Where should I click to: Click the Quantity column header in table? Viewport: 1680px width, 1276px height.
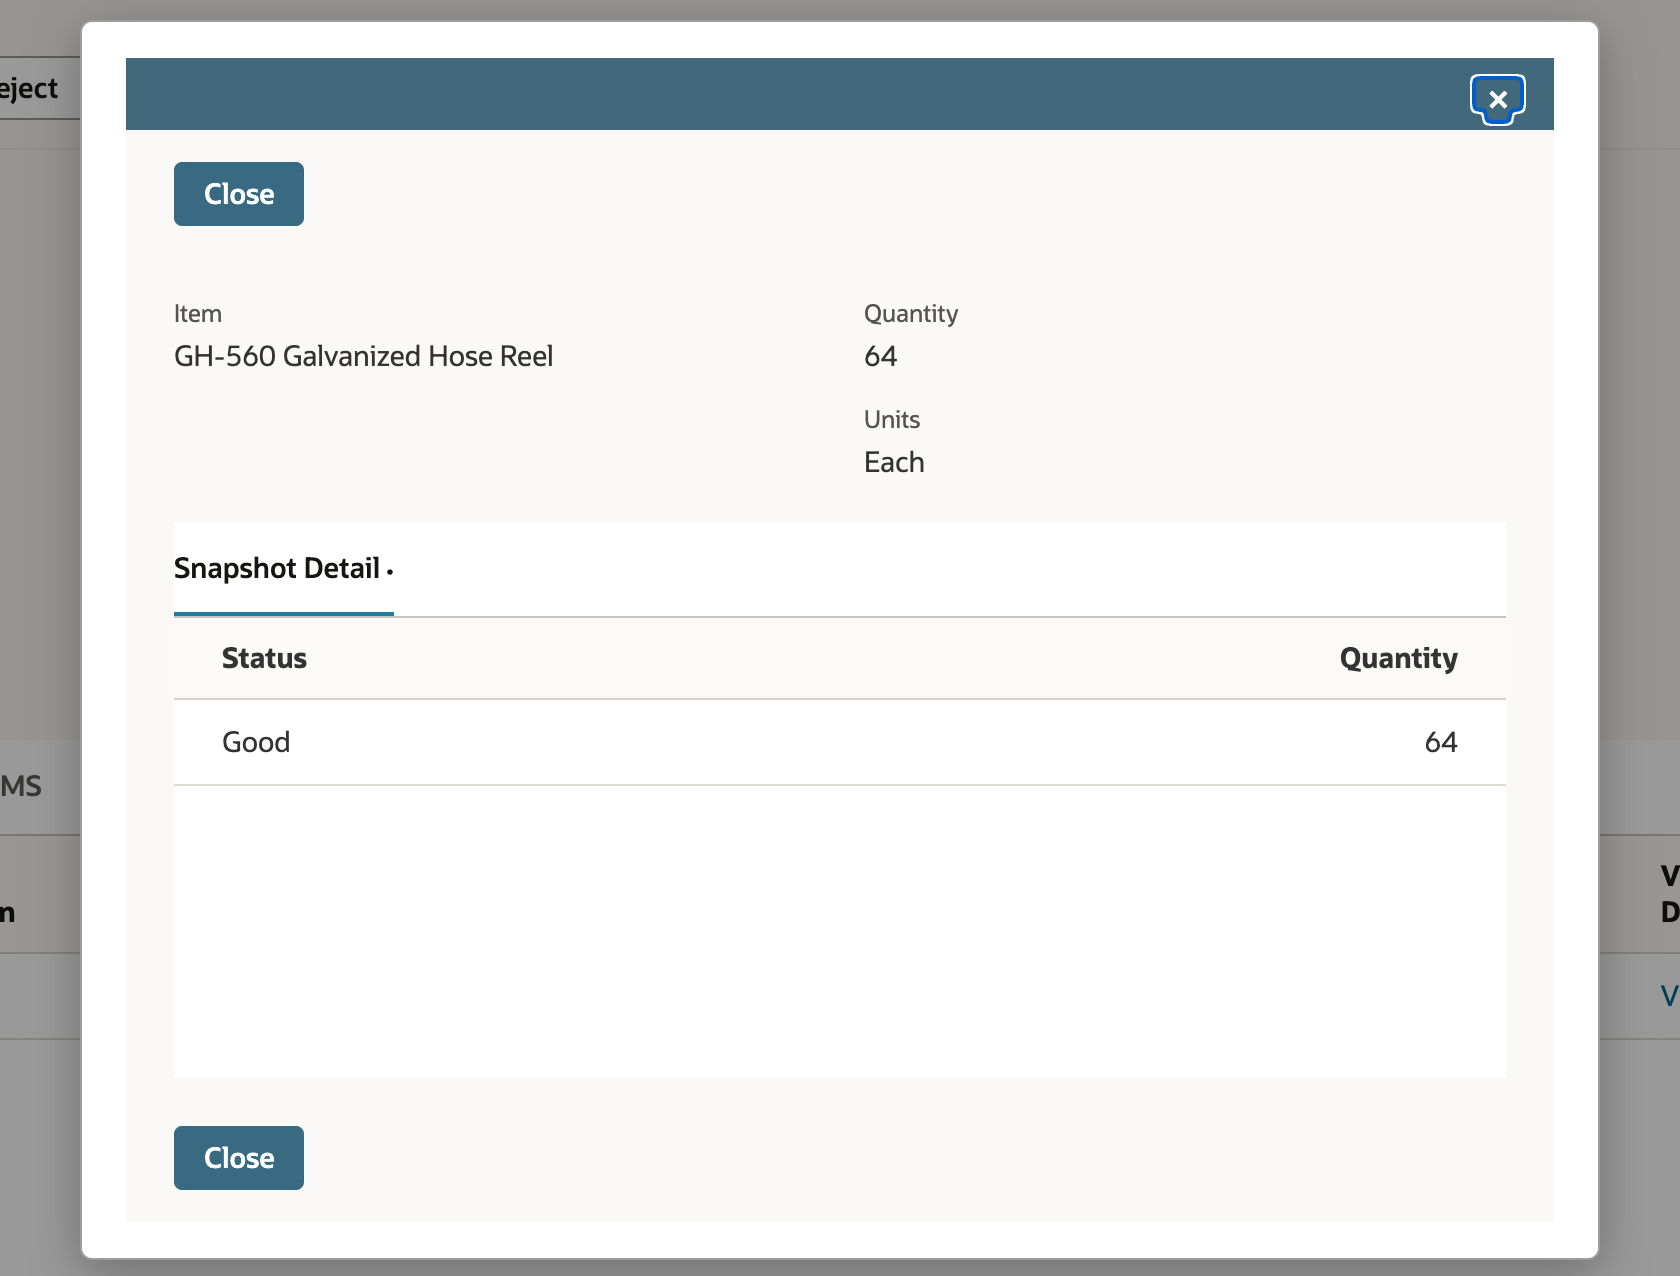(x=1398, y=658)
